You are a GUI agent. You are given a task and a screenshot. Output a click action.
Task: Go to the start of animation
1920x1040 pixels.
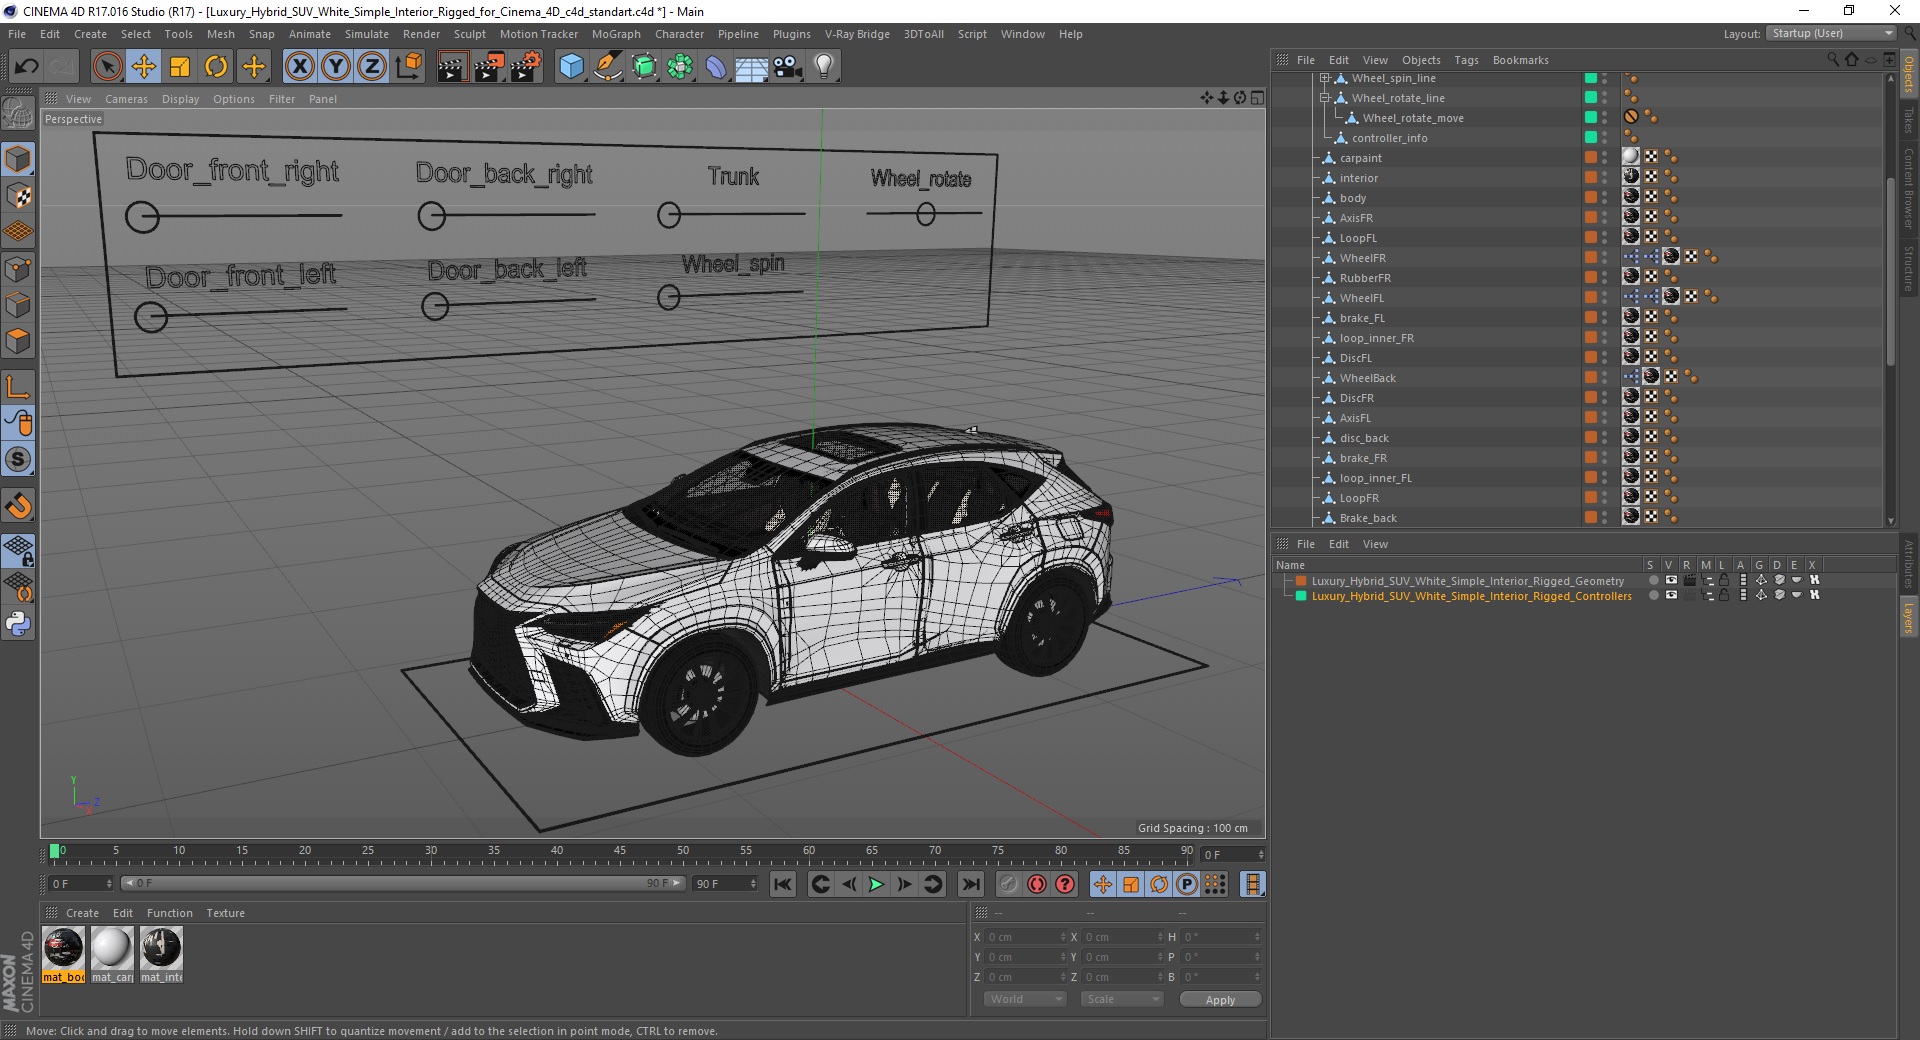783,884
